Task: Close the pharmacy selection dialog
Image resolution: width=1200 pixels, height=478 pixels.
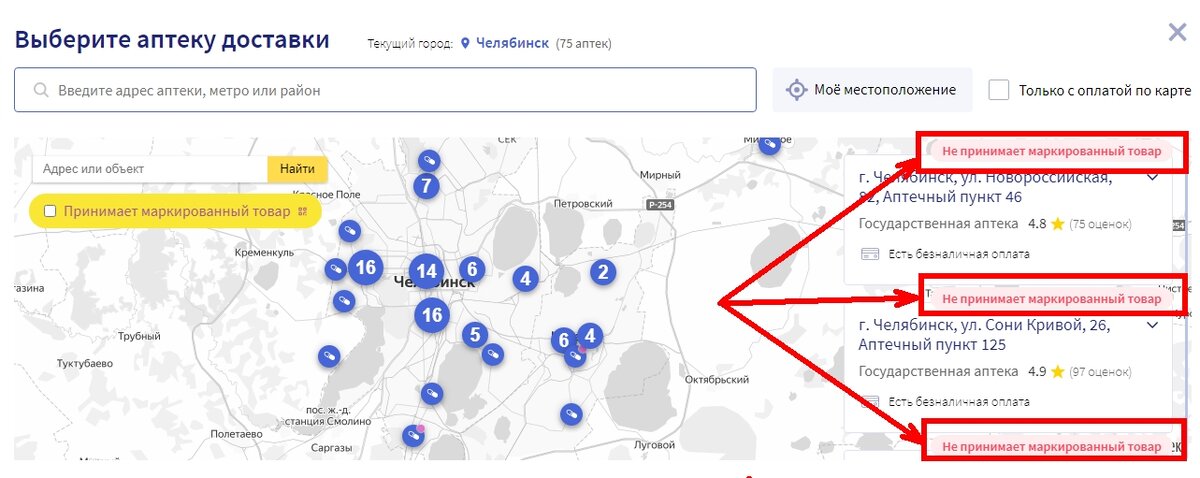Action: pyautogui.click(x=1177, y=32)
